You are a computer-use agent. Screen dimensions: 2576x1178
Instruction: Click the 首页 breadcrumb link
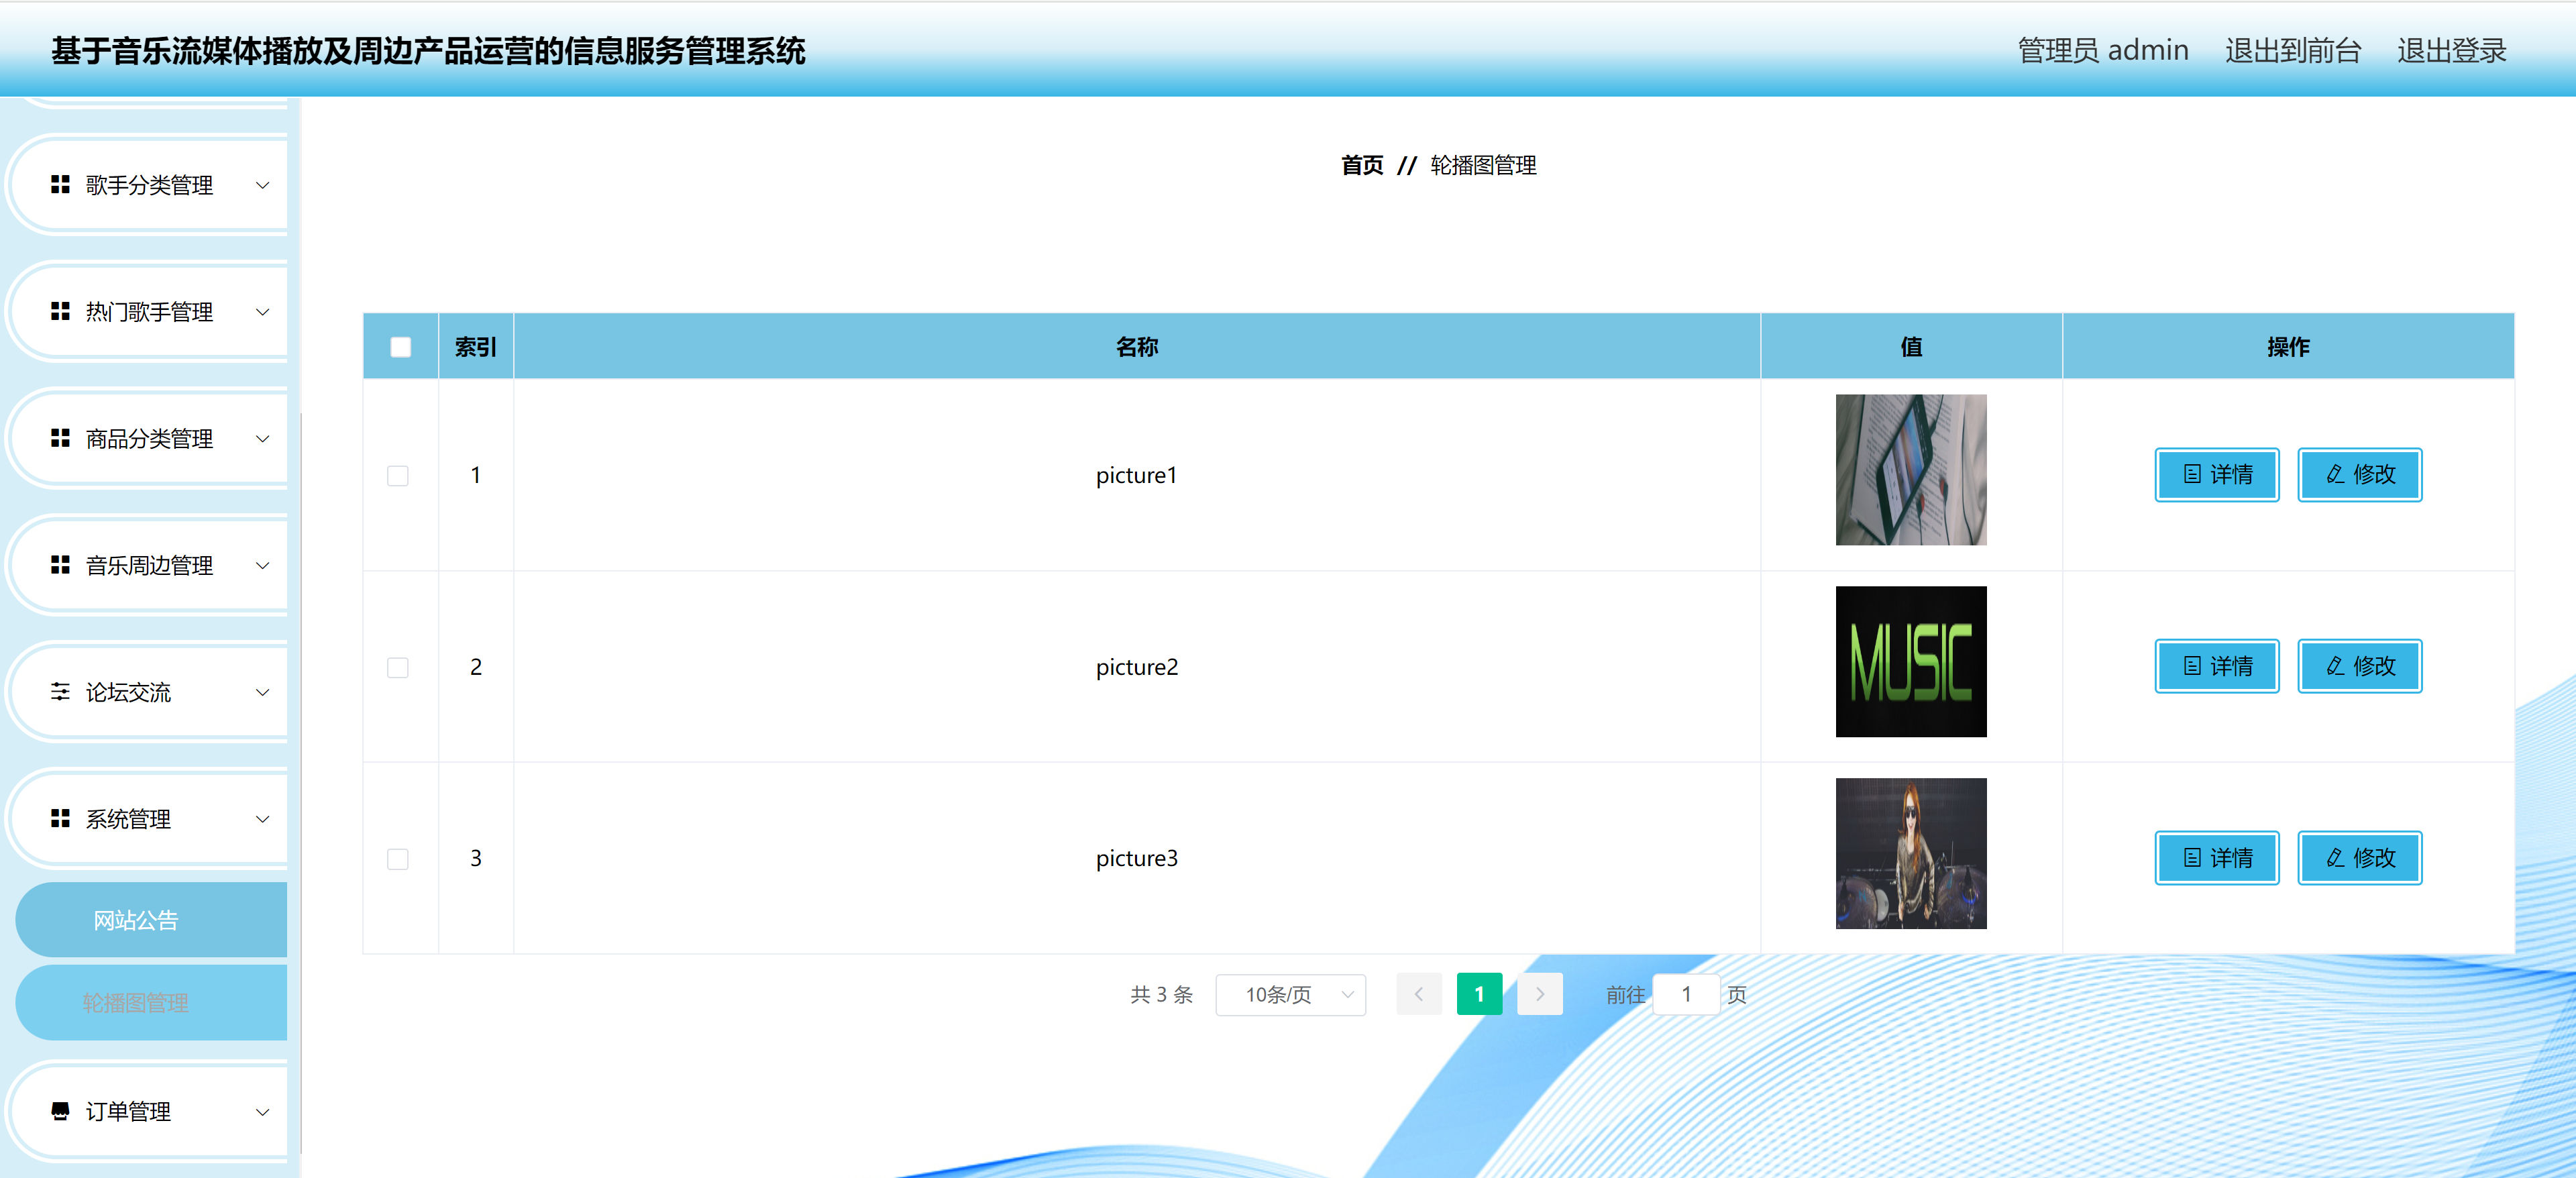[1362, 165]
